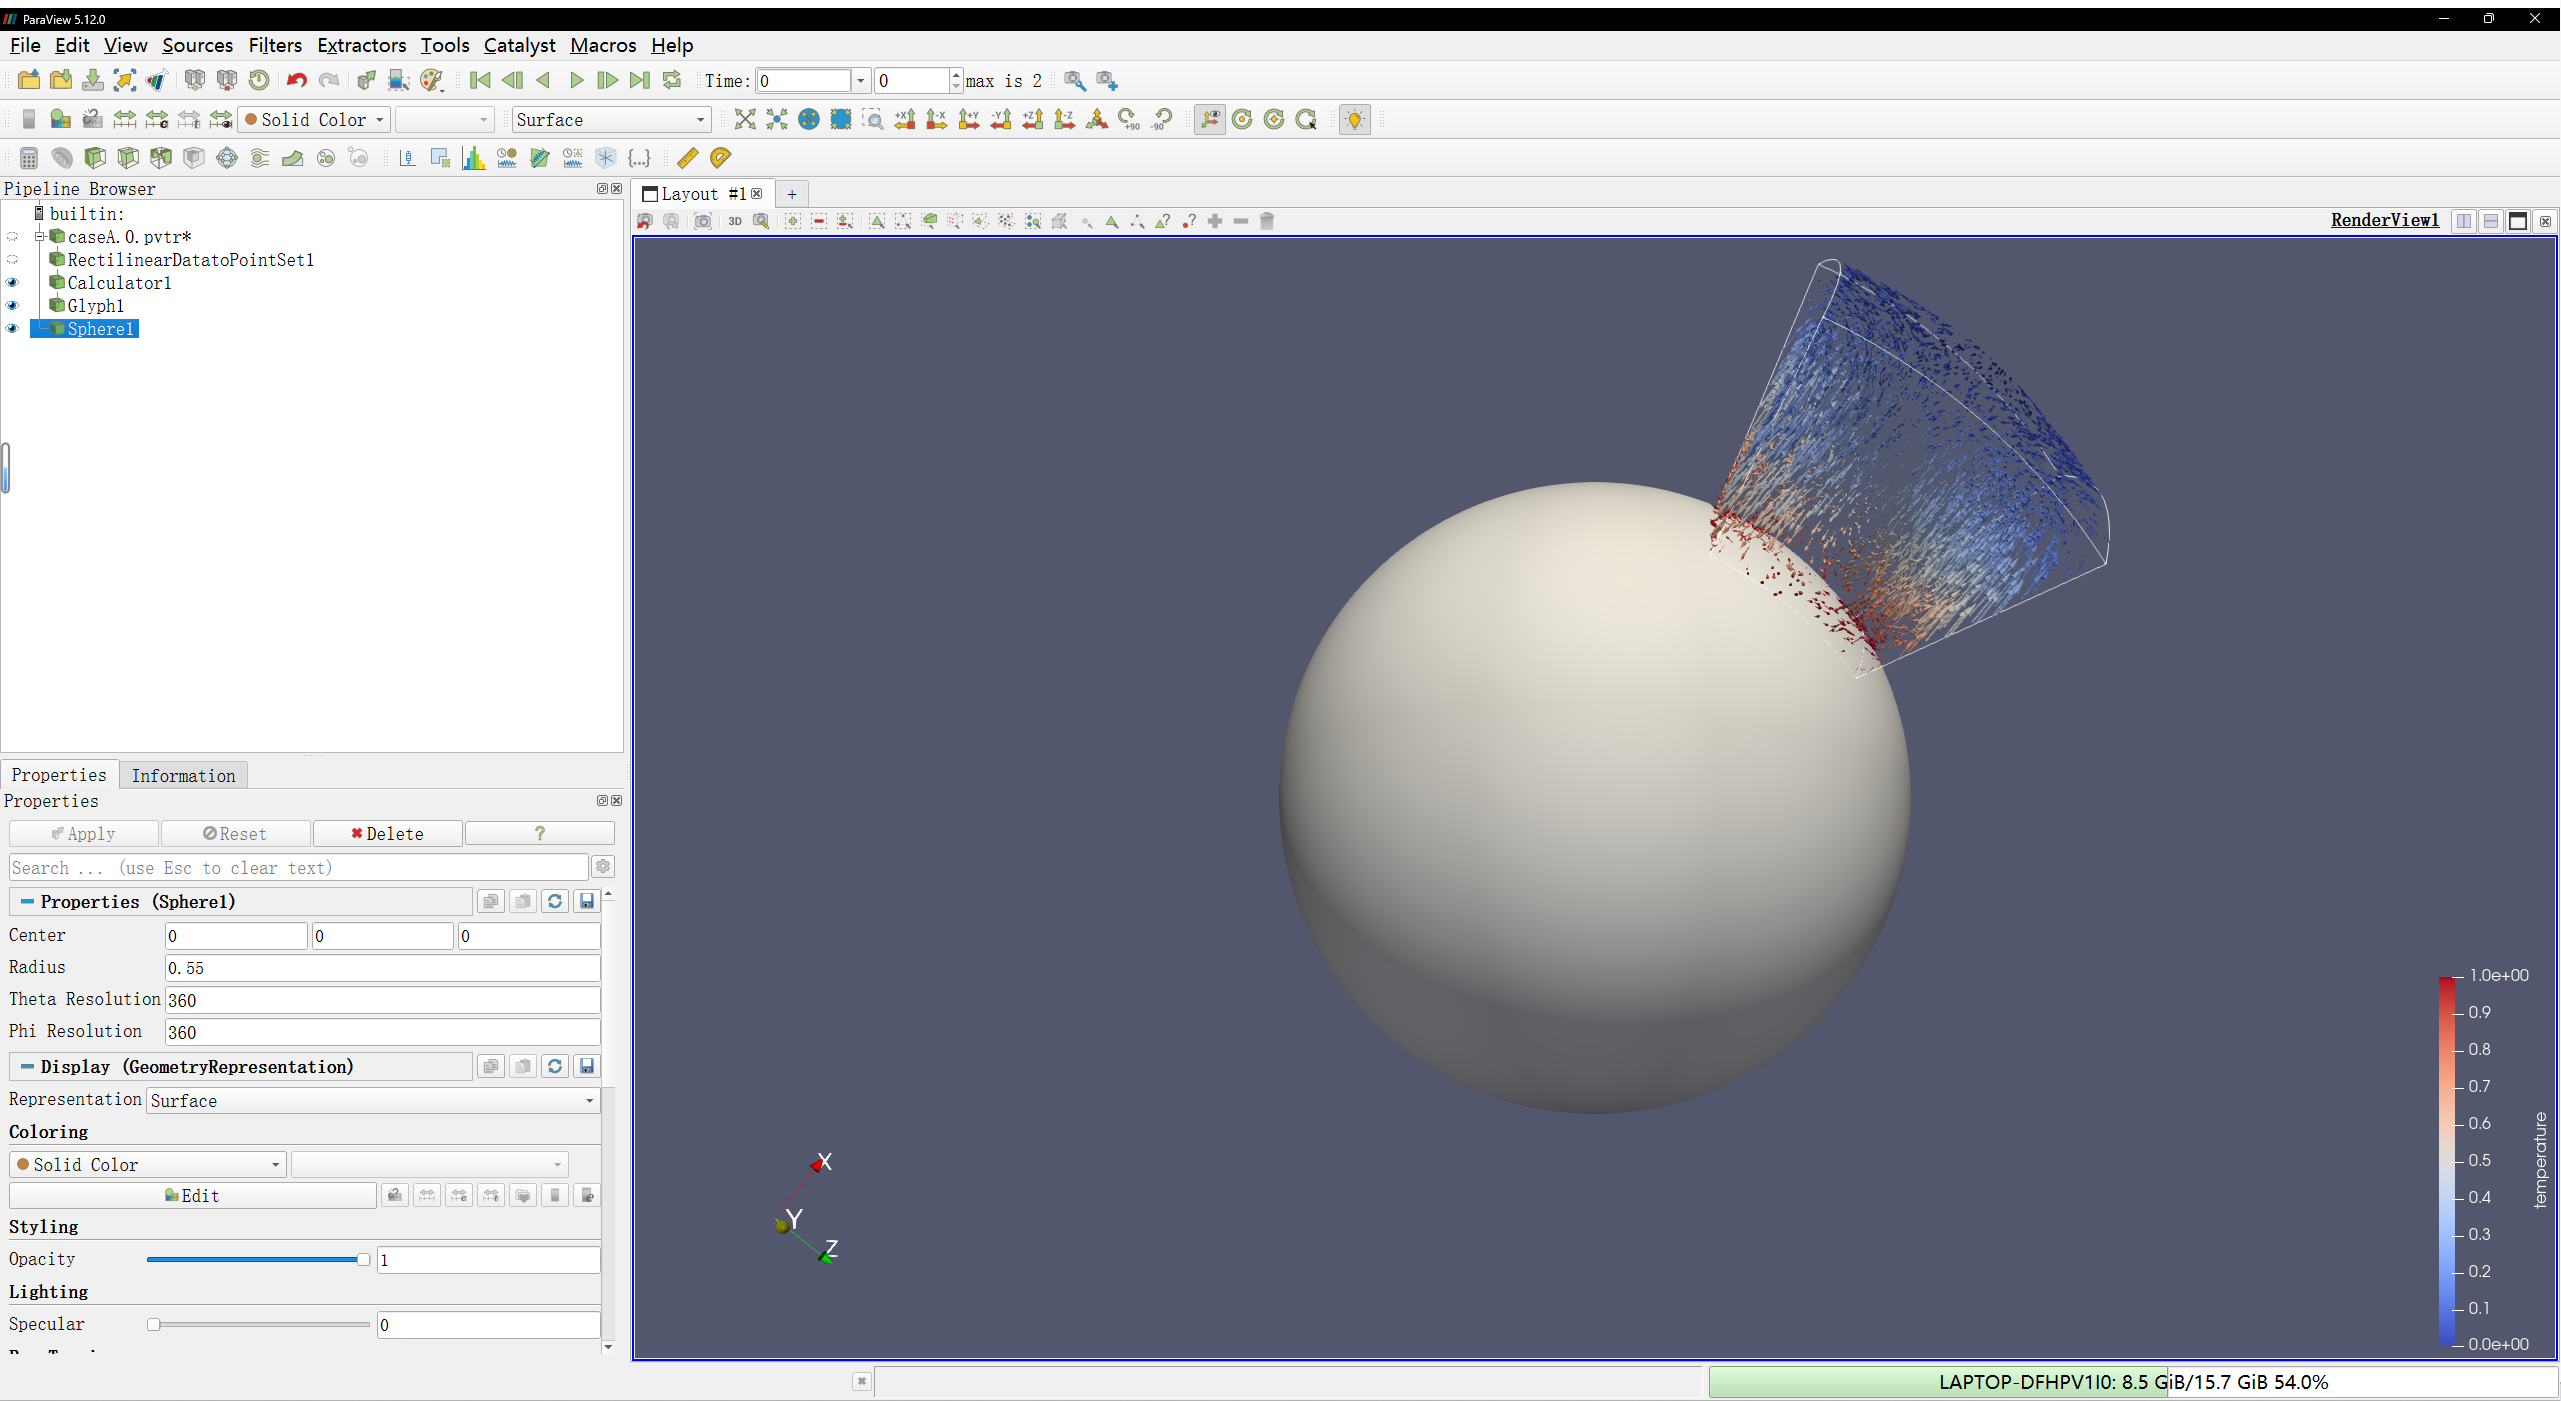Open the Filters menu
The image size is (2561, 1401).
pos(275,45)
